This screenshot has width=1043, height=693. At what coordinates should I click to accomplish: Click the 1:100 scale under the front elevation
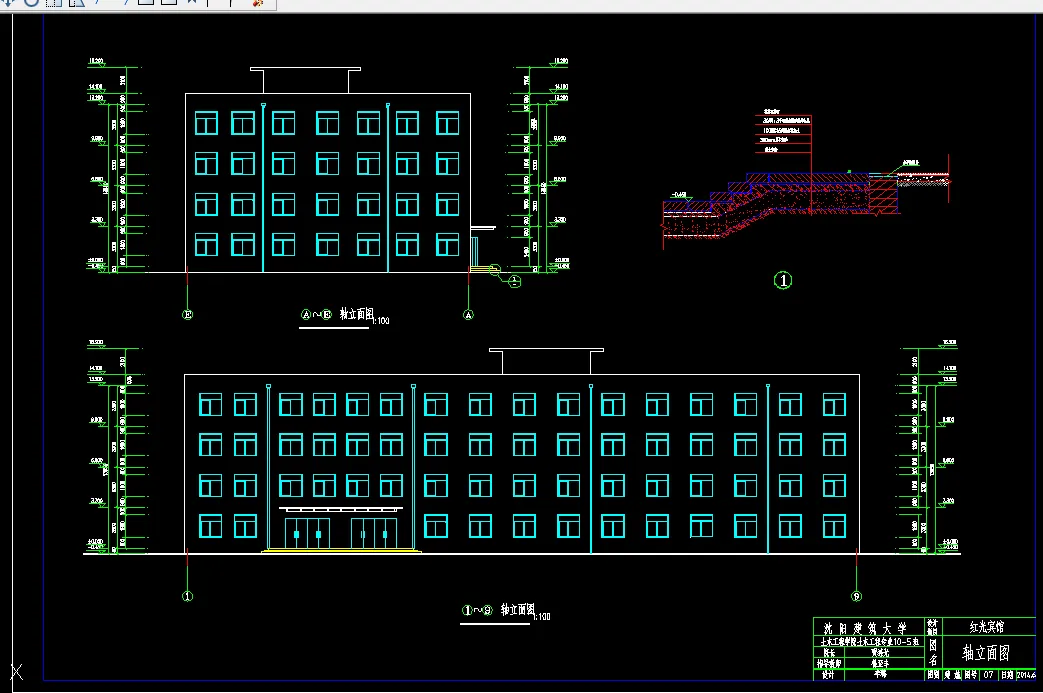pos(543,617)
